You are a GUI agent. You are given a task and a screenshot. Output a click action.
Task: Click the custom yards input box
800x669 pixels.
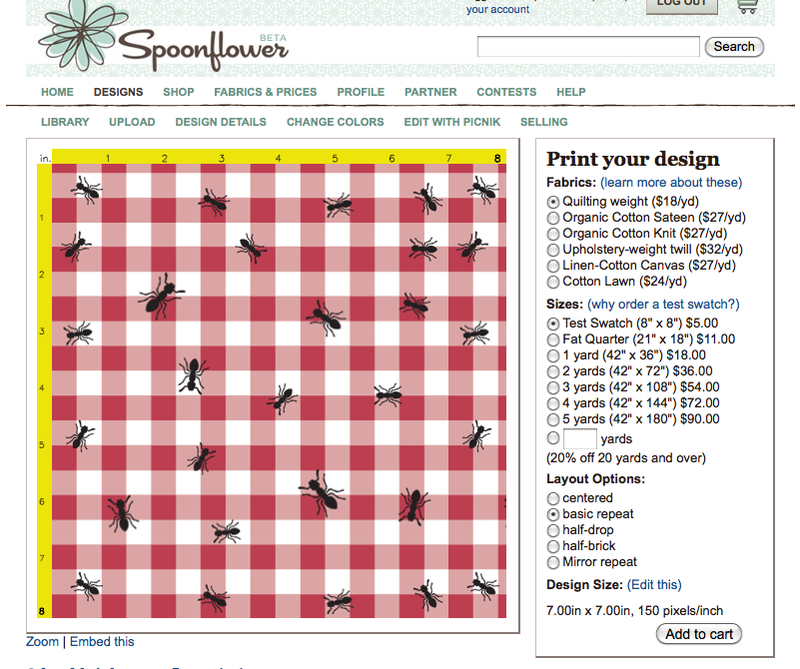580,439
